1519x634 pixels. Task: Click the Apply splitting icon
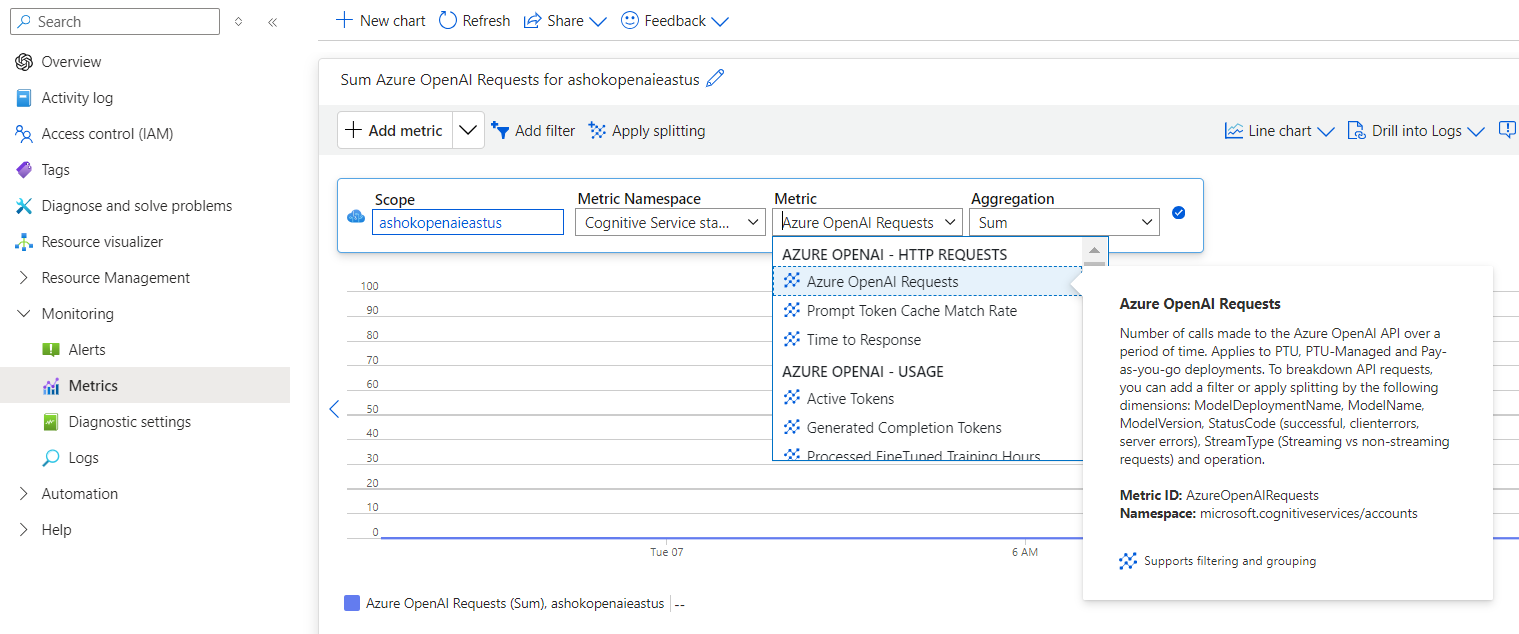(597, 130)
